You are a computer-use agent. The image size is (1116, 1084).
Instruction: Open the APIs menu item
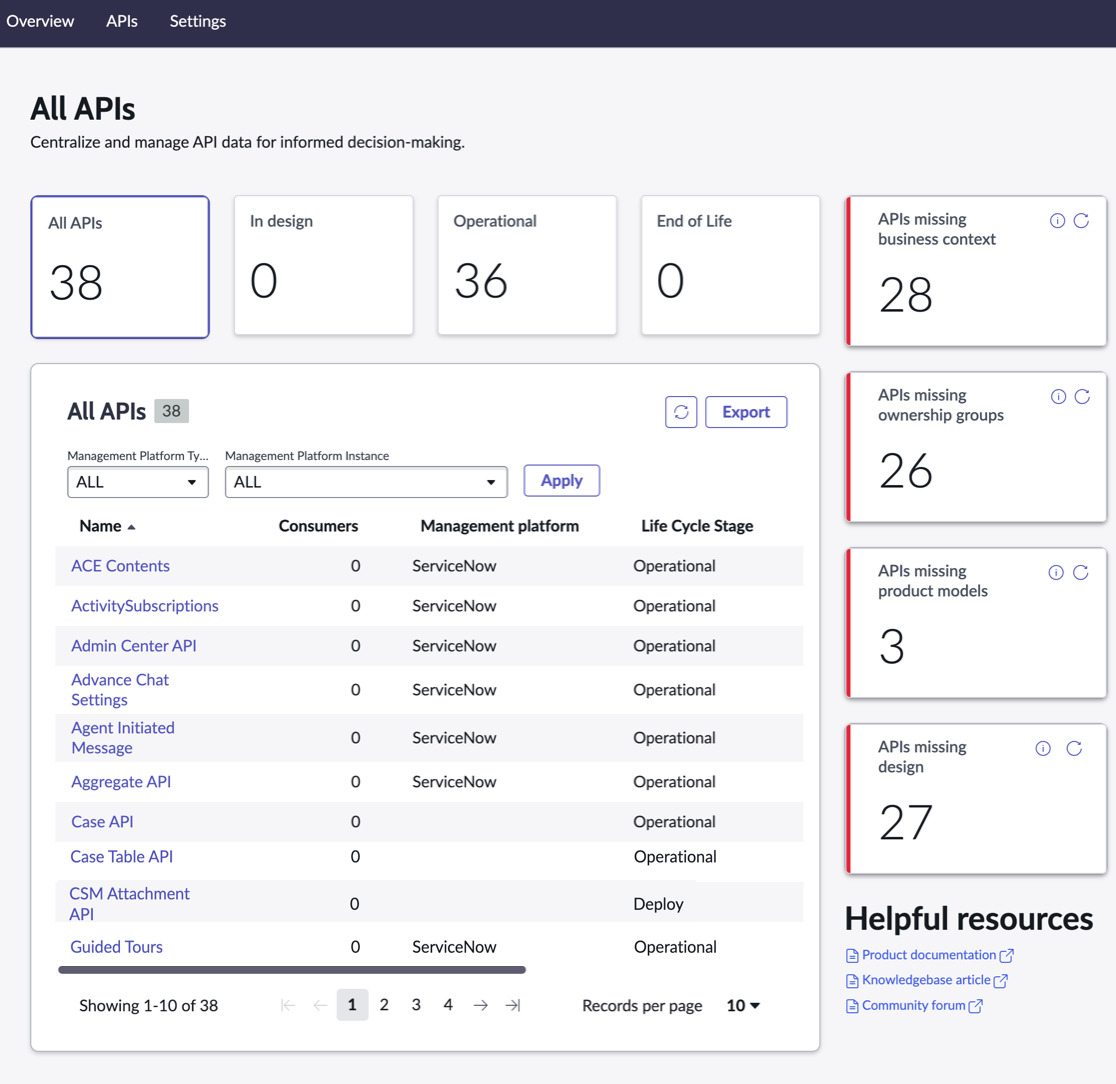pyautogui.click(x=122, y=21)
